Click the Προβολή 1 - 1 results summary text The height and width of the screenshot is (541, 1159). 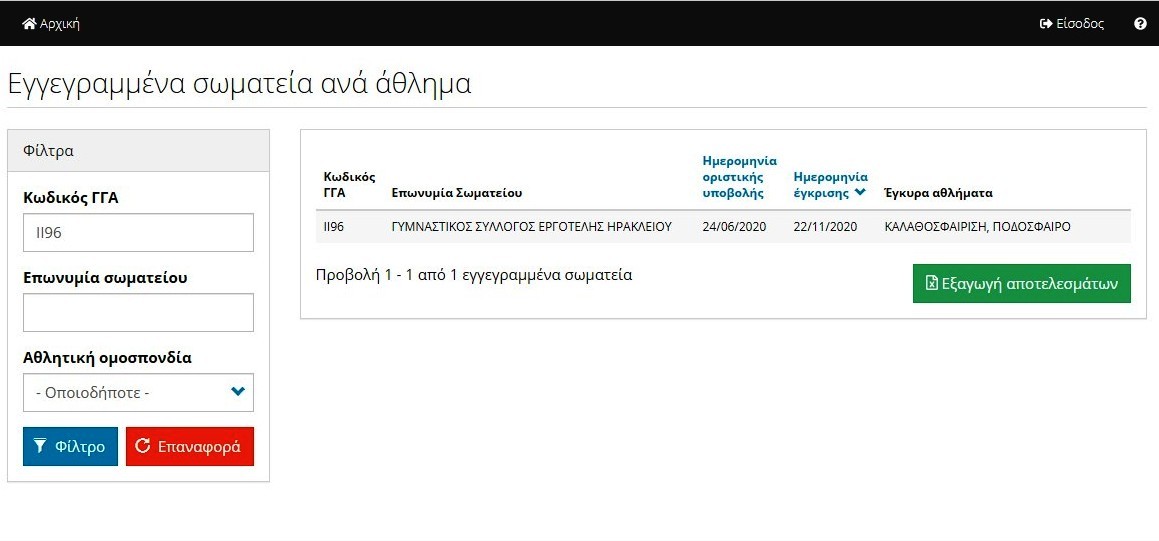(x=474, y=276)
